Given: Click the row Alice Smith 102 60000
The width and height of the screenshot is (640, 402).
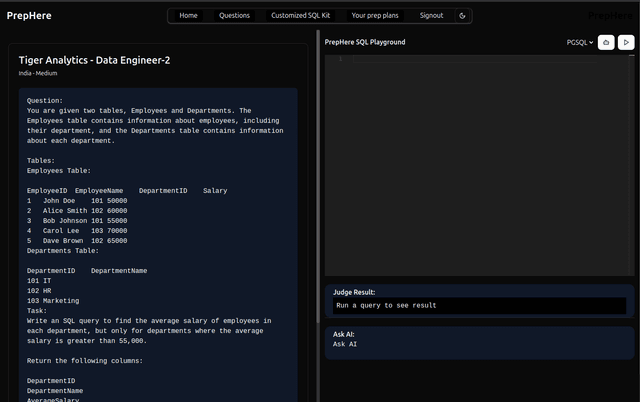Looking at the screenshot, I should tap(77, 211).
